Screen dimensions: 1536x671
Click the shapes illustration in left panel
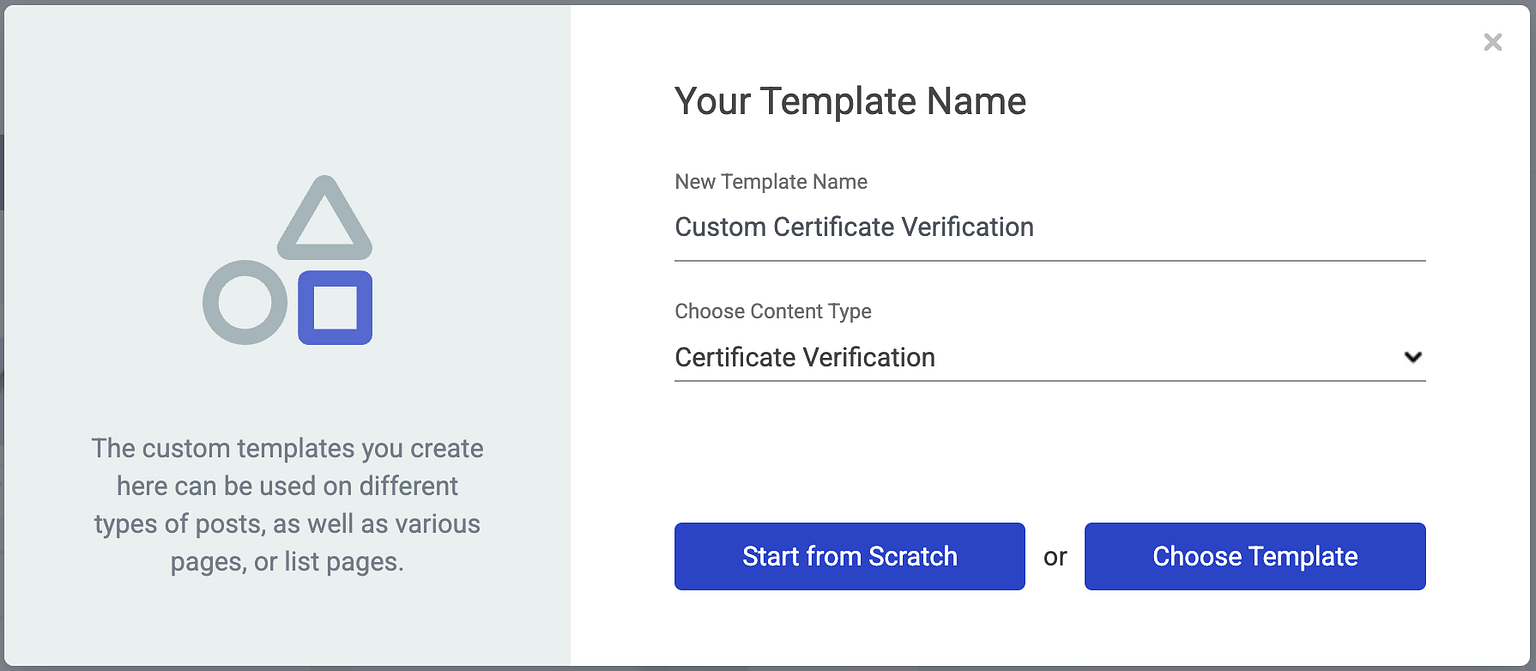point(289,262)
